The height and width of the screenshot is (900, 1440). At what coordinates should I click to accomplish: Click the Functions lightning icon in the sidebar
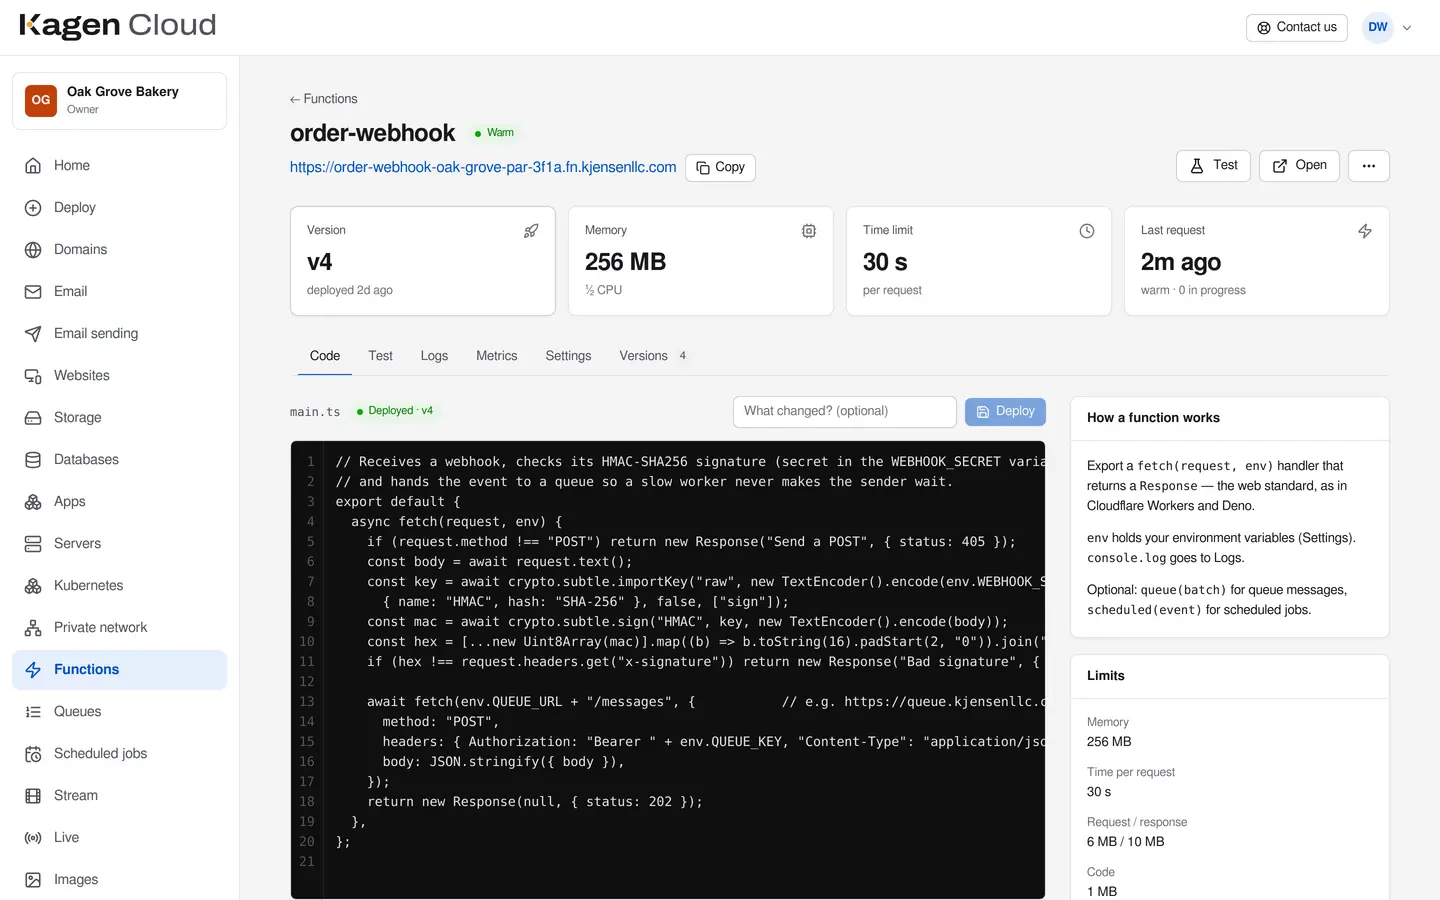coord(33,670)
